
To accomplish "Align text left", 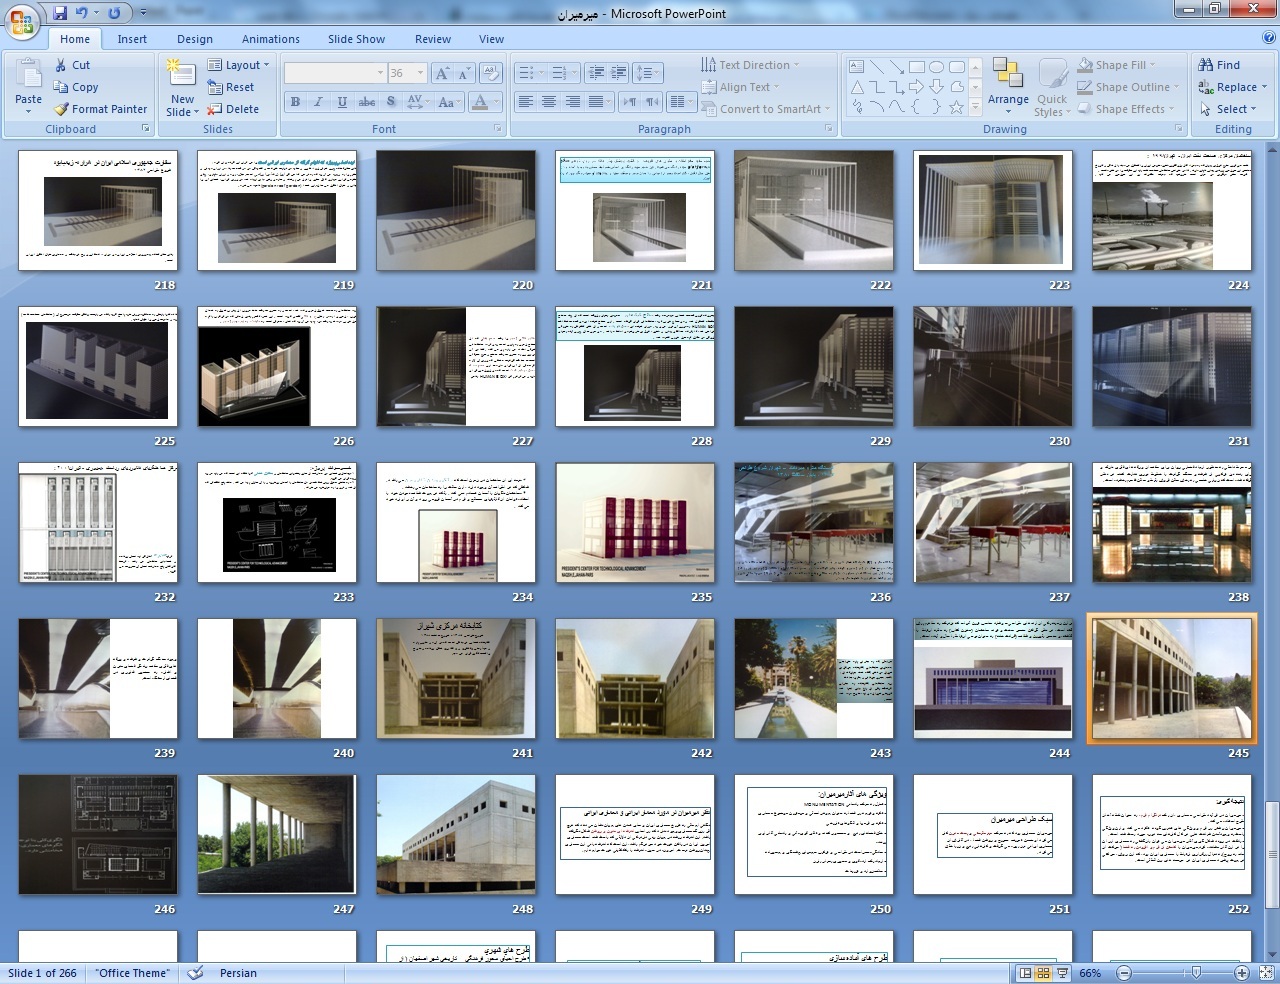I will click(525, 102).
